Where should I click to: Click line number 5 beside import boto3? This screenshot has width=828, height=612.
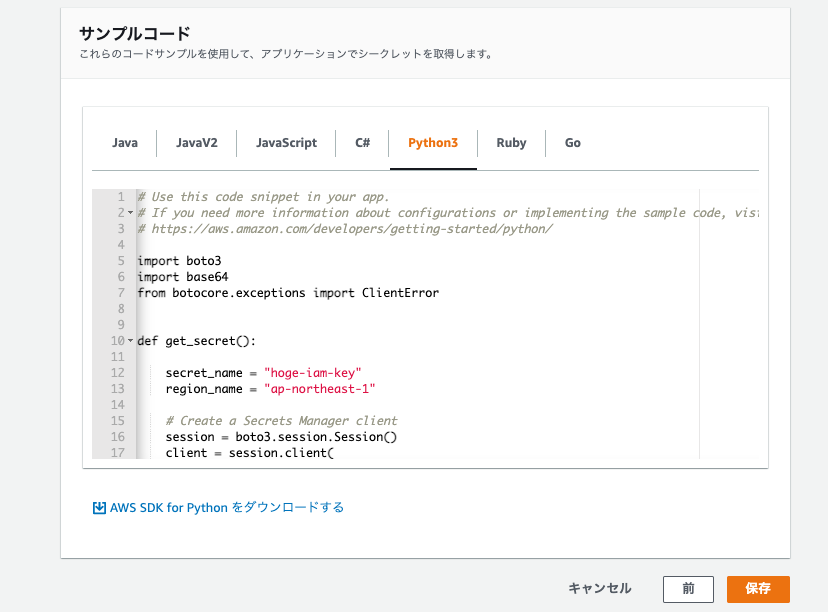pos(119,260)
